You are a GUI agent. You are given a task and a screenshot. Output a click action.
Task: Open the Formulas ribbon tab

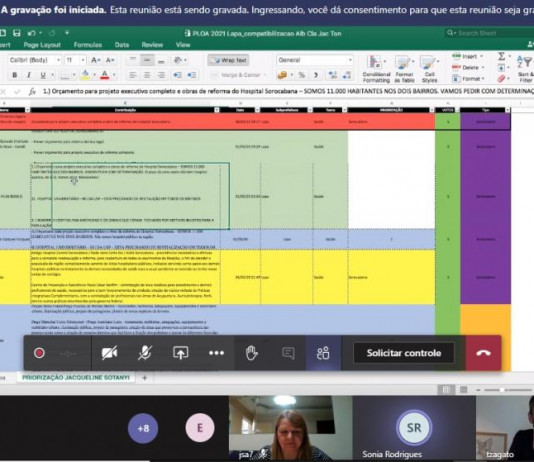point(88,45)
